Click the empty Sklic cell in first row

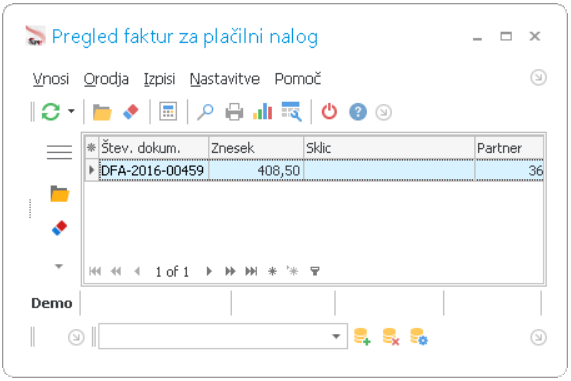coord(389,170)
